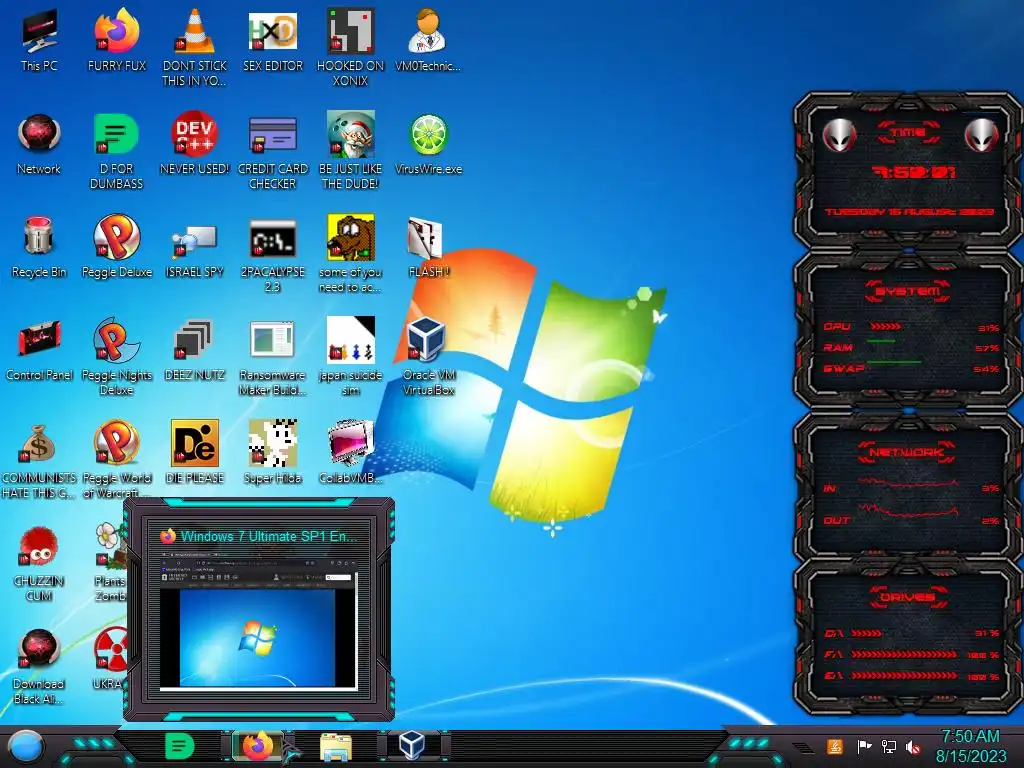Click the BE JUST LIKE THE DUDE icon

tap(351, 133)
